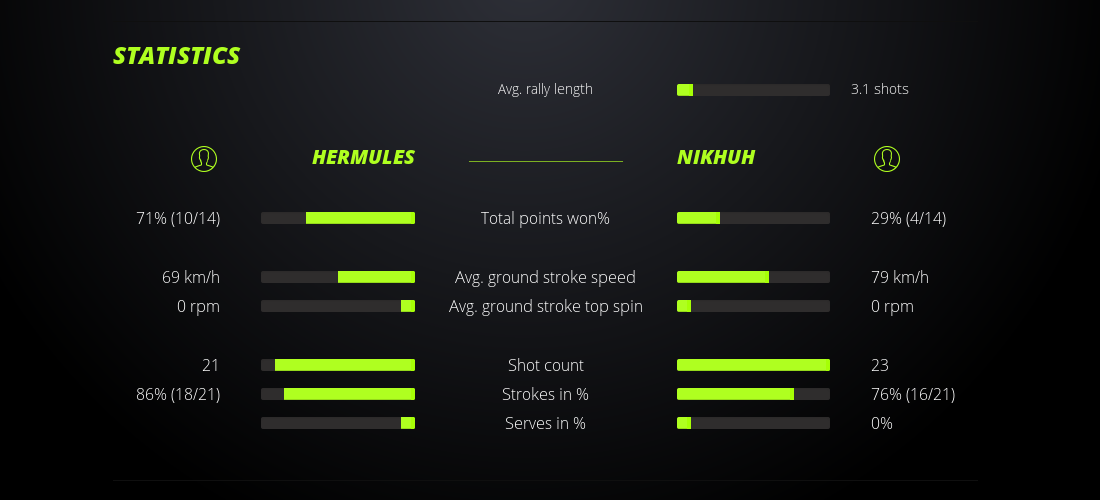The width and height of the screenshot is (1100, 500).
Task: Click the Avg. rally length bar
Action: (753, 90)
